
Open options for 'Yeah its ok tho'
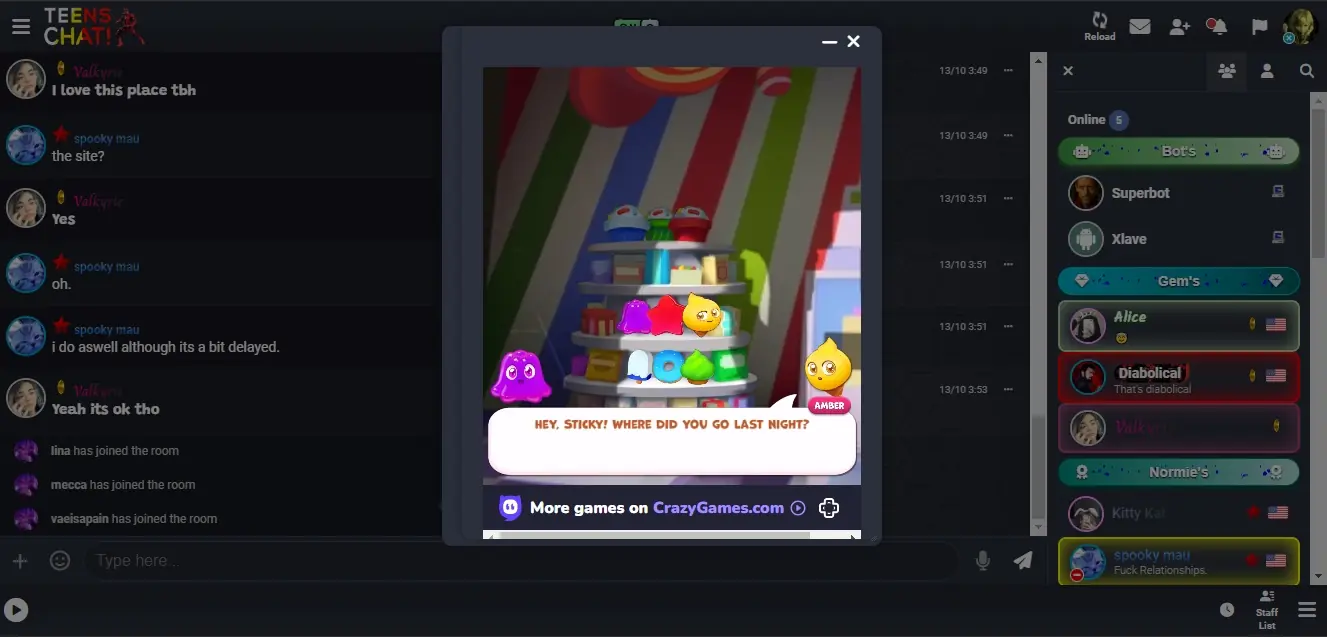1008,389
